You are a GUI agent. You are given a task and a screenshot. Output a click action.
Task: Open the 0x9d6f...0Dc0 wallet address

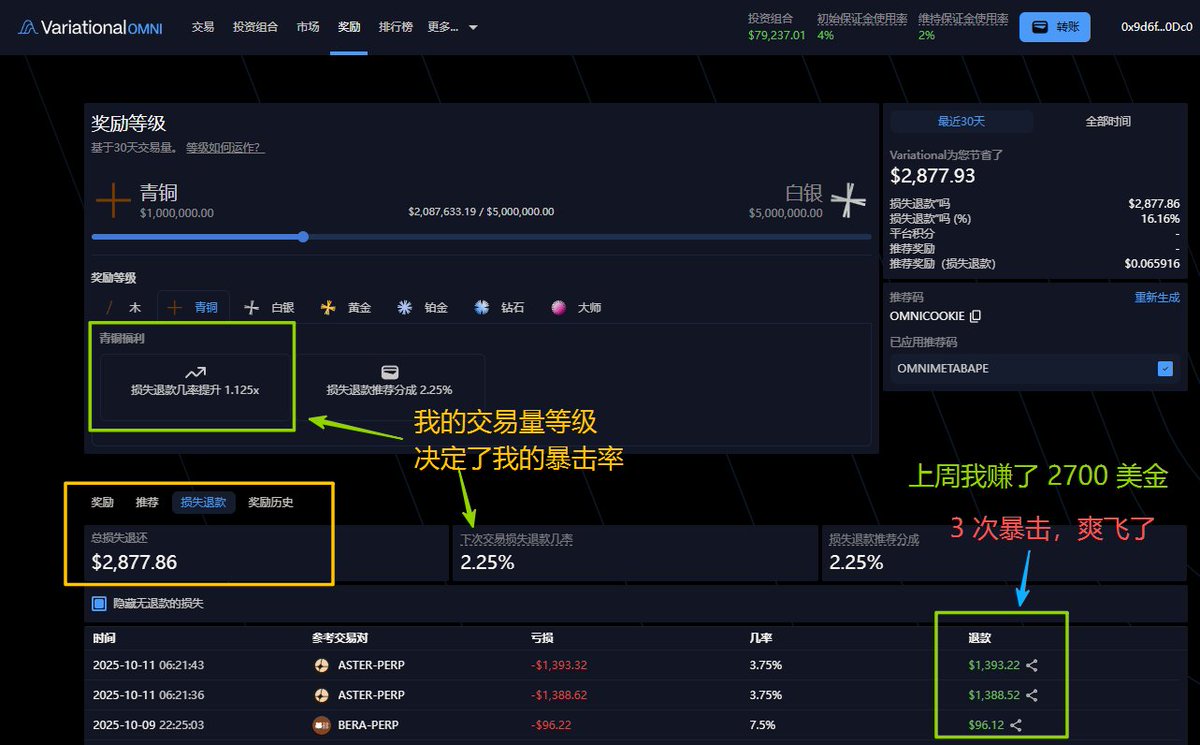(1158, 27)
